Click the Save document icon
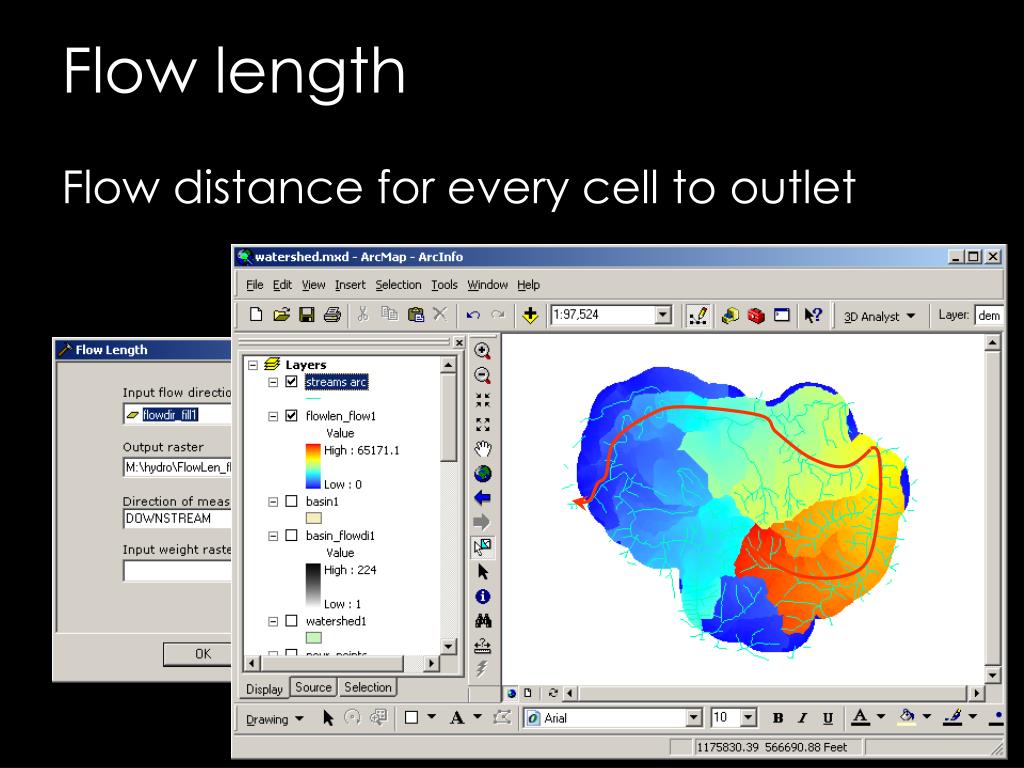Viewport: 1024px width, 768px height. [306, 315]
